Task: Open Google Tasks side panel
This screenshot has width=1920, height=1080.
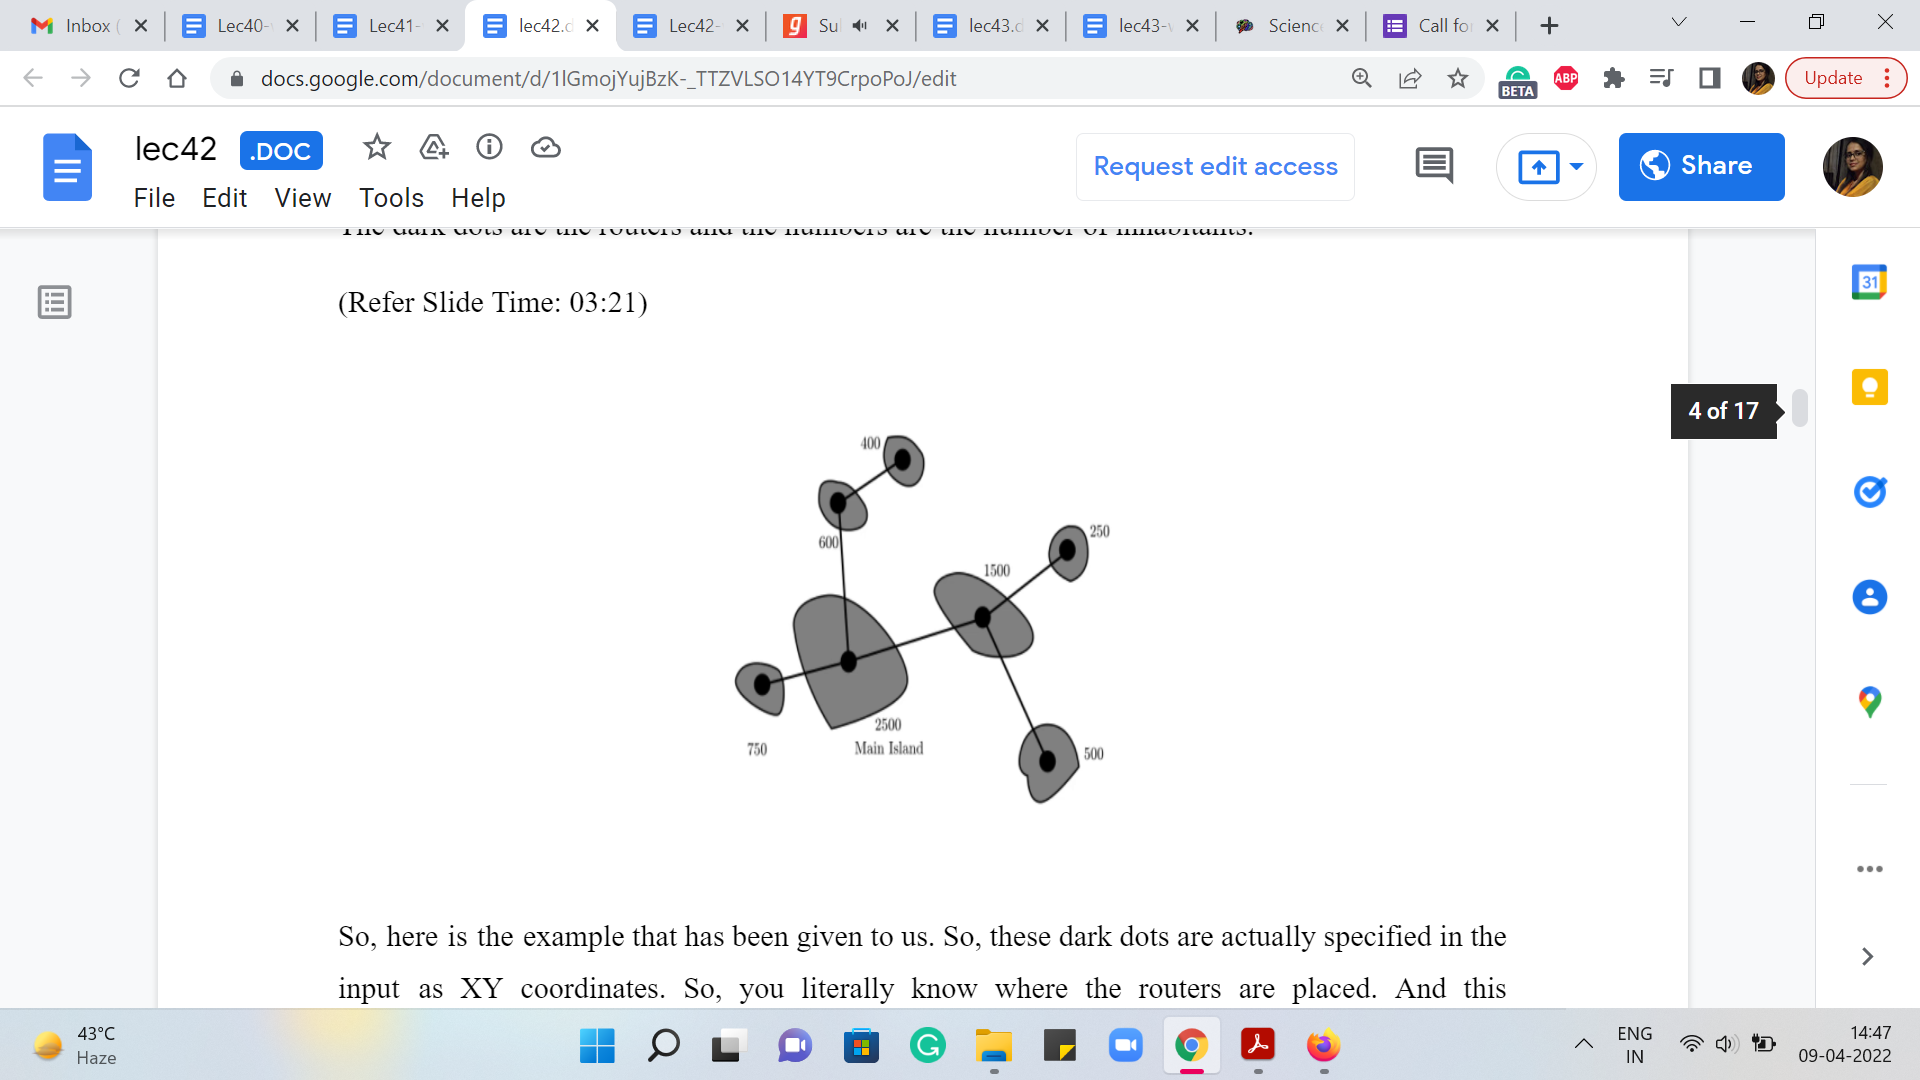Action: (1869, 492)
